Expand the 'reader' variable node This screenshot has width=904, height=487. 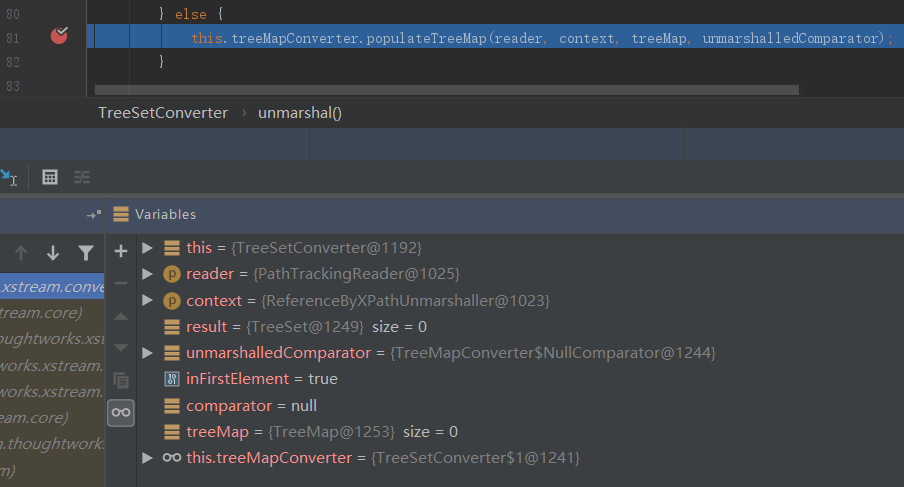click(x=148, y=273)
